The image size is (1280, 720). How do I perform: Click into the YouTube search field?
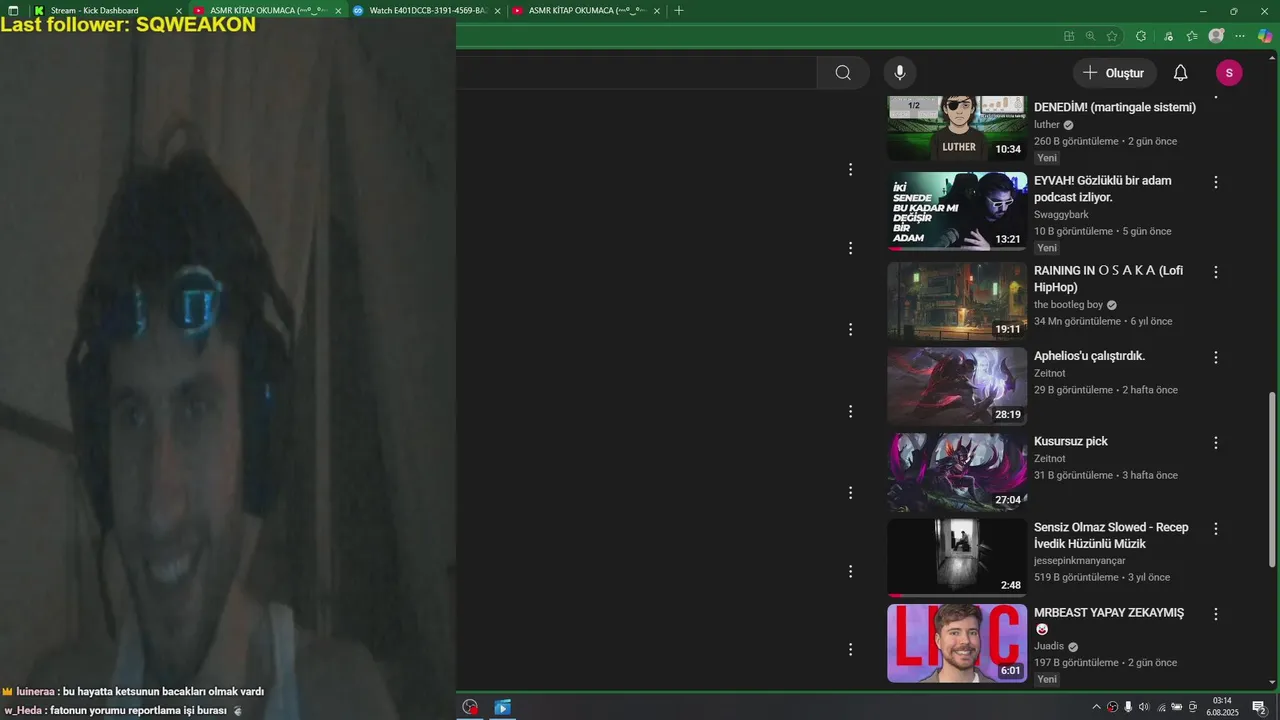pos(636,73)
